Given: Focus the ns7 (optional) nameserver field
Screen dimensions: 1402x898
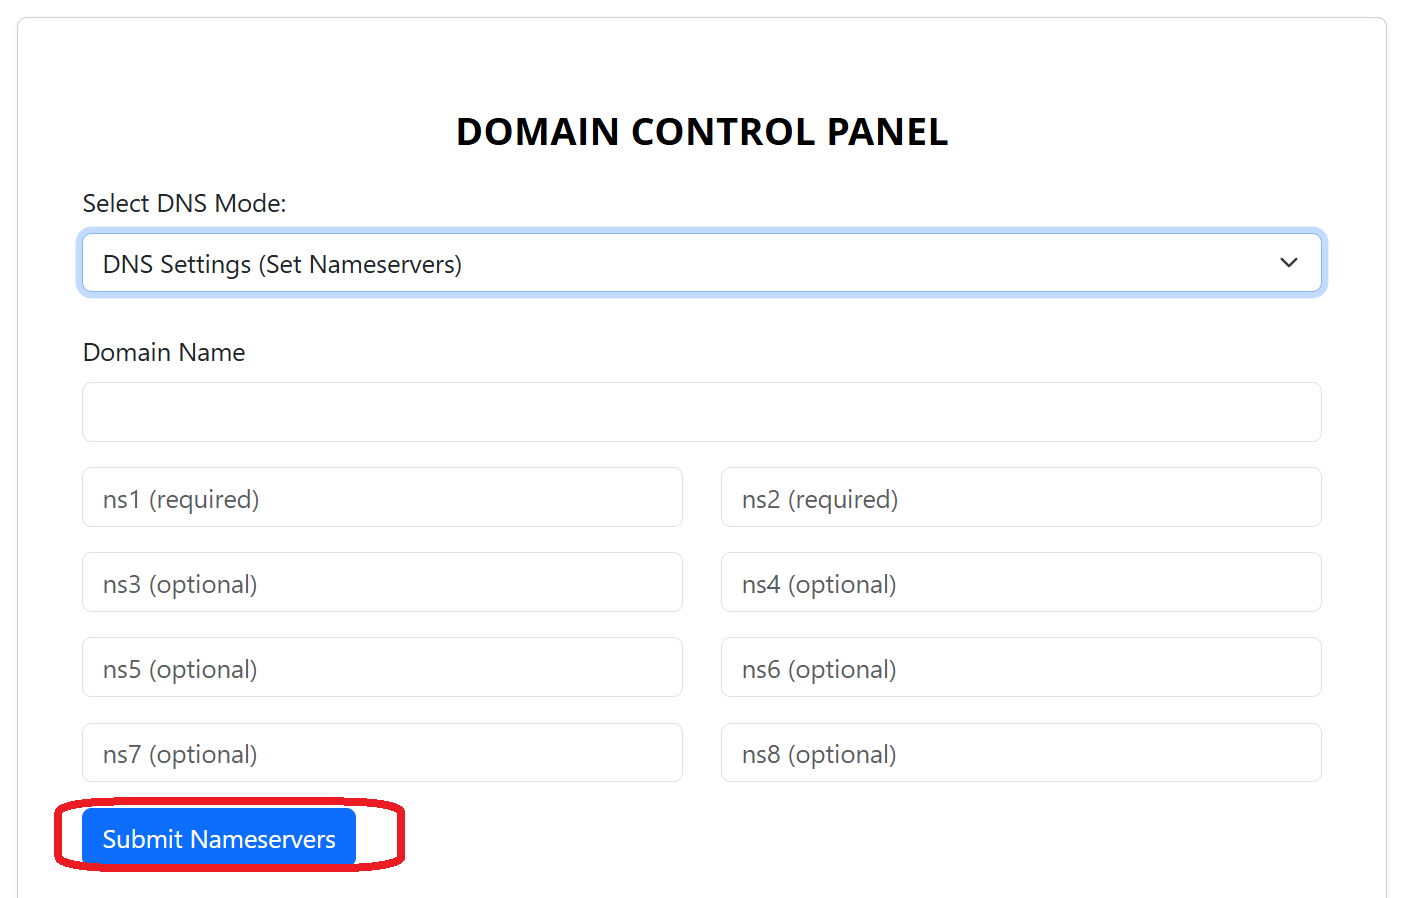Looking at the screenshot, I should (x=382, y=753).
